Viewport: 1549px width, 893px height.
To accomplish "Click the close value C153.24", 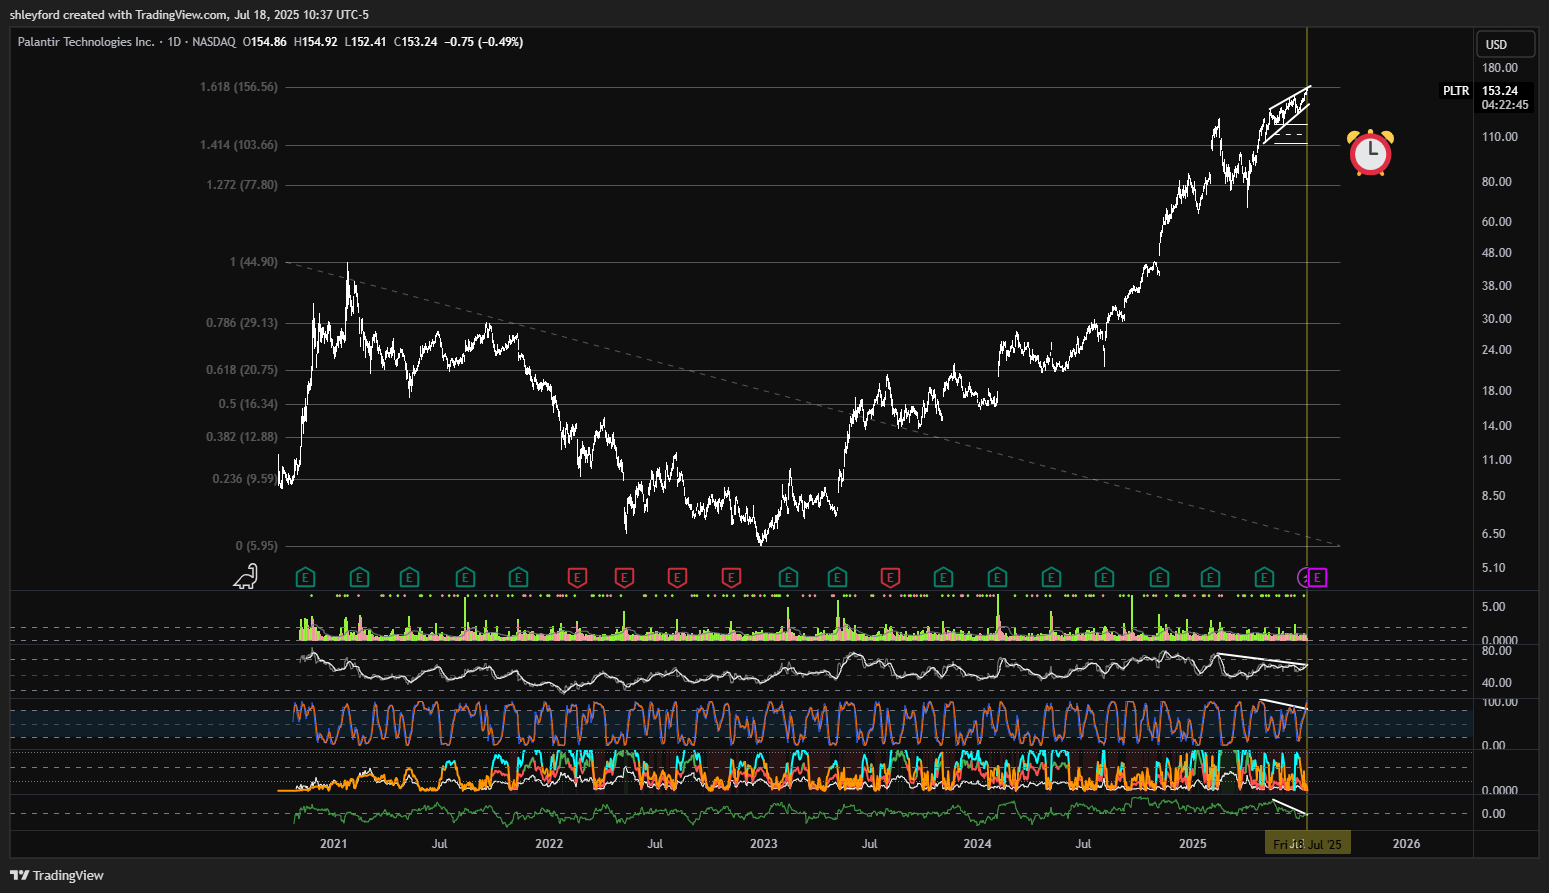I will pyautogui.click(x=416, y=42).
